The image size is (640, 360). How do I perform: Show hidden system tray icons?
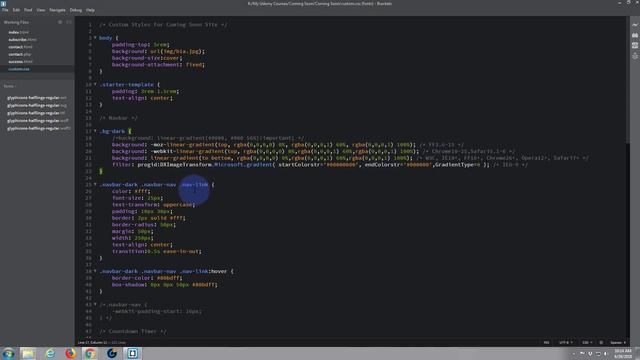tap(573, 354)
